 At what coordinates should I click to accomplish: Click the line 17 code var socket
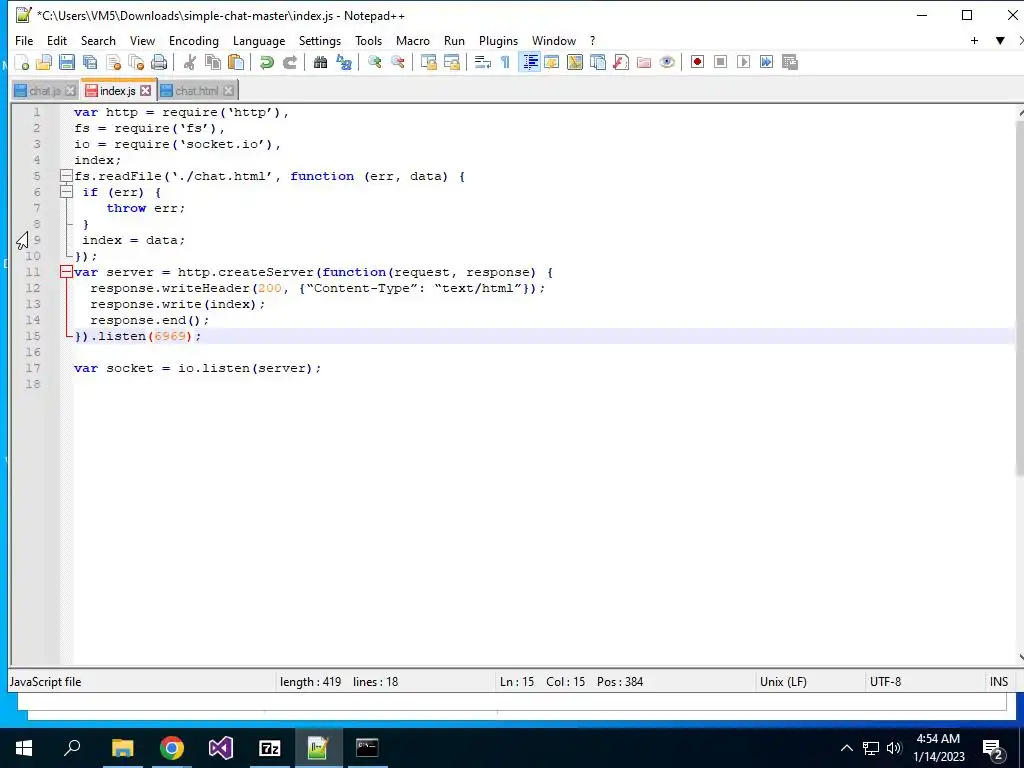197,368
